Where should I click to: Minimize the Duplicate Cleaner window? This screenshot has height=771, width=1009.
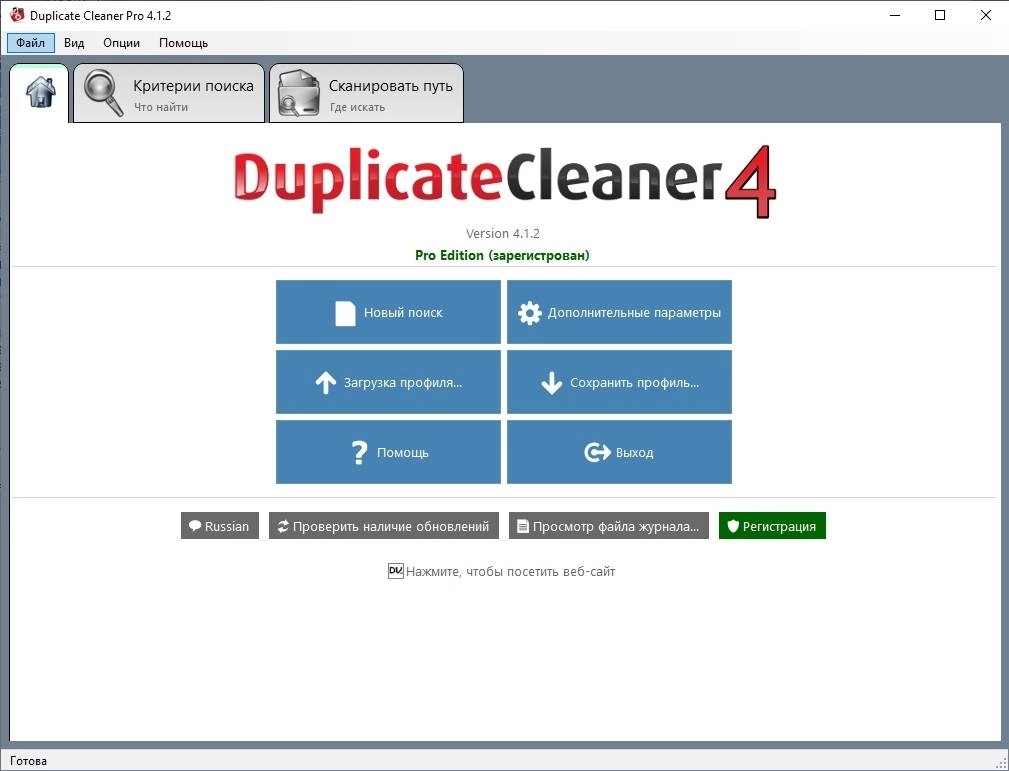click(x=894, y=15)
